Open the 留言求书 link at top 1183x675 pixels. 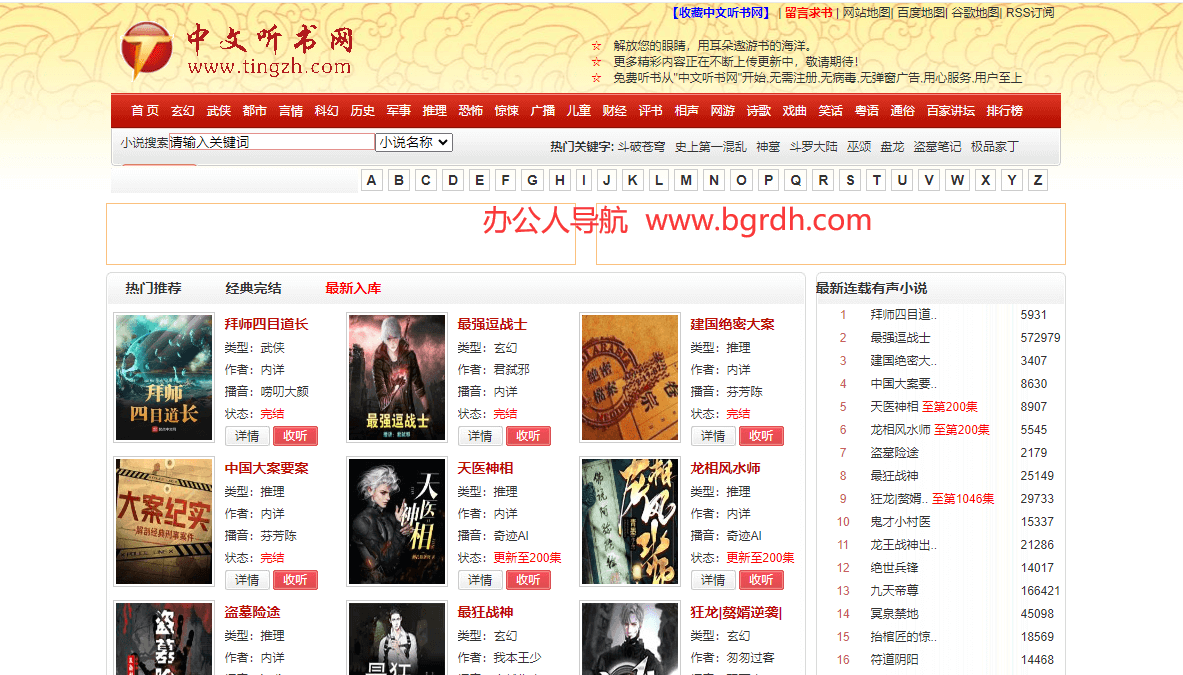808,13
